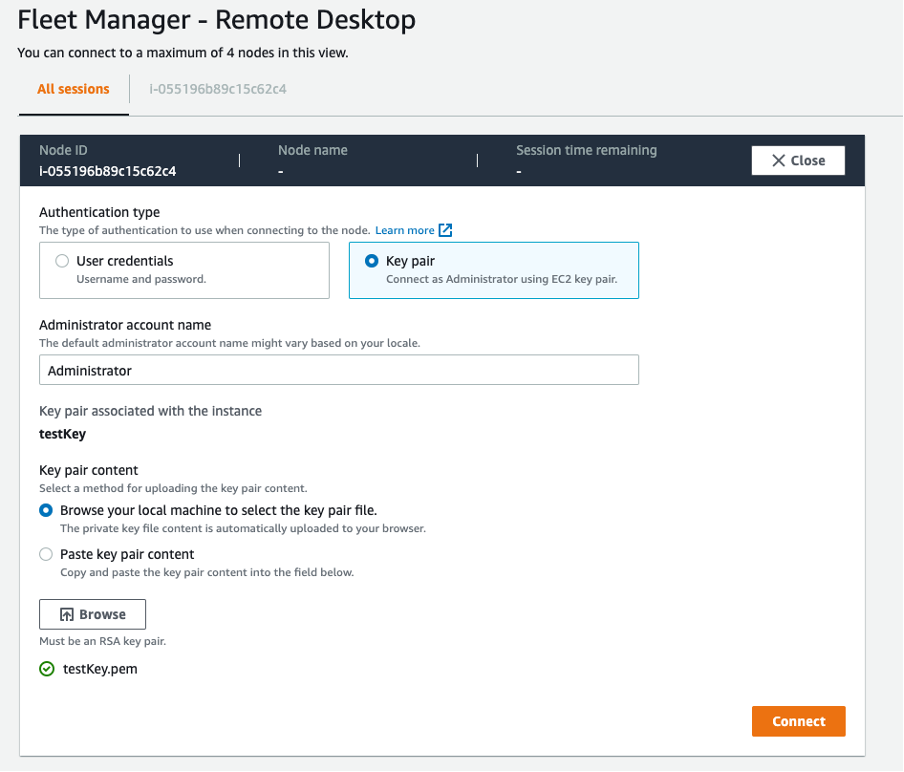The width and height of the screenshot is (904, 772).
Task: Click the Fleet Manager - Remote Desktop heading
Action: point(217,20)
